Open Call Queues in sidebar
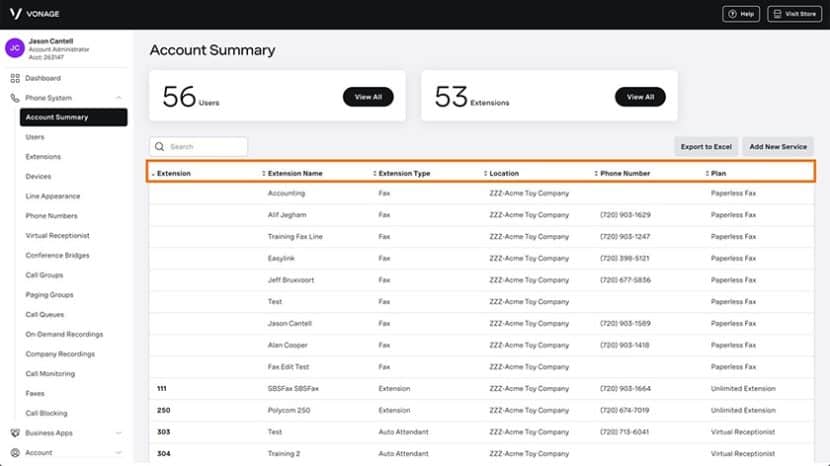 45,315
